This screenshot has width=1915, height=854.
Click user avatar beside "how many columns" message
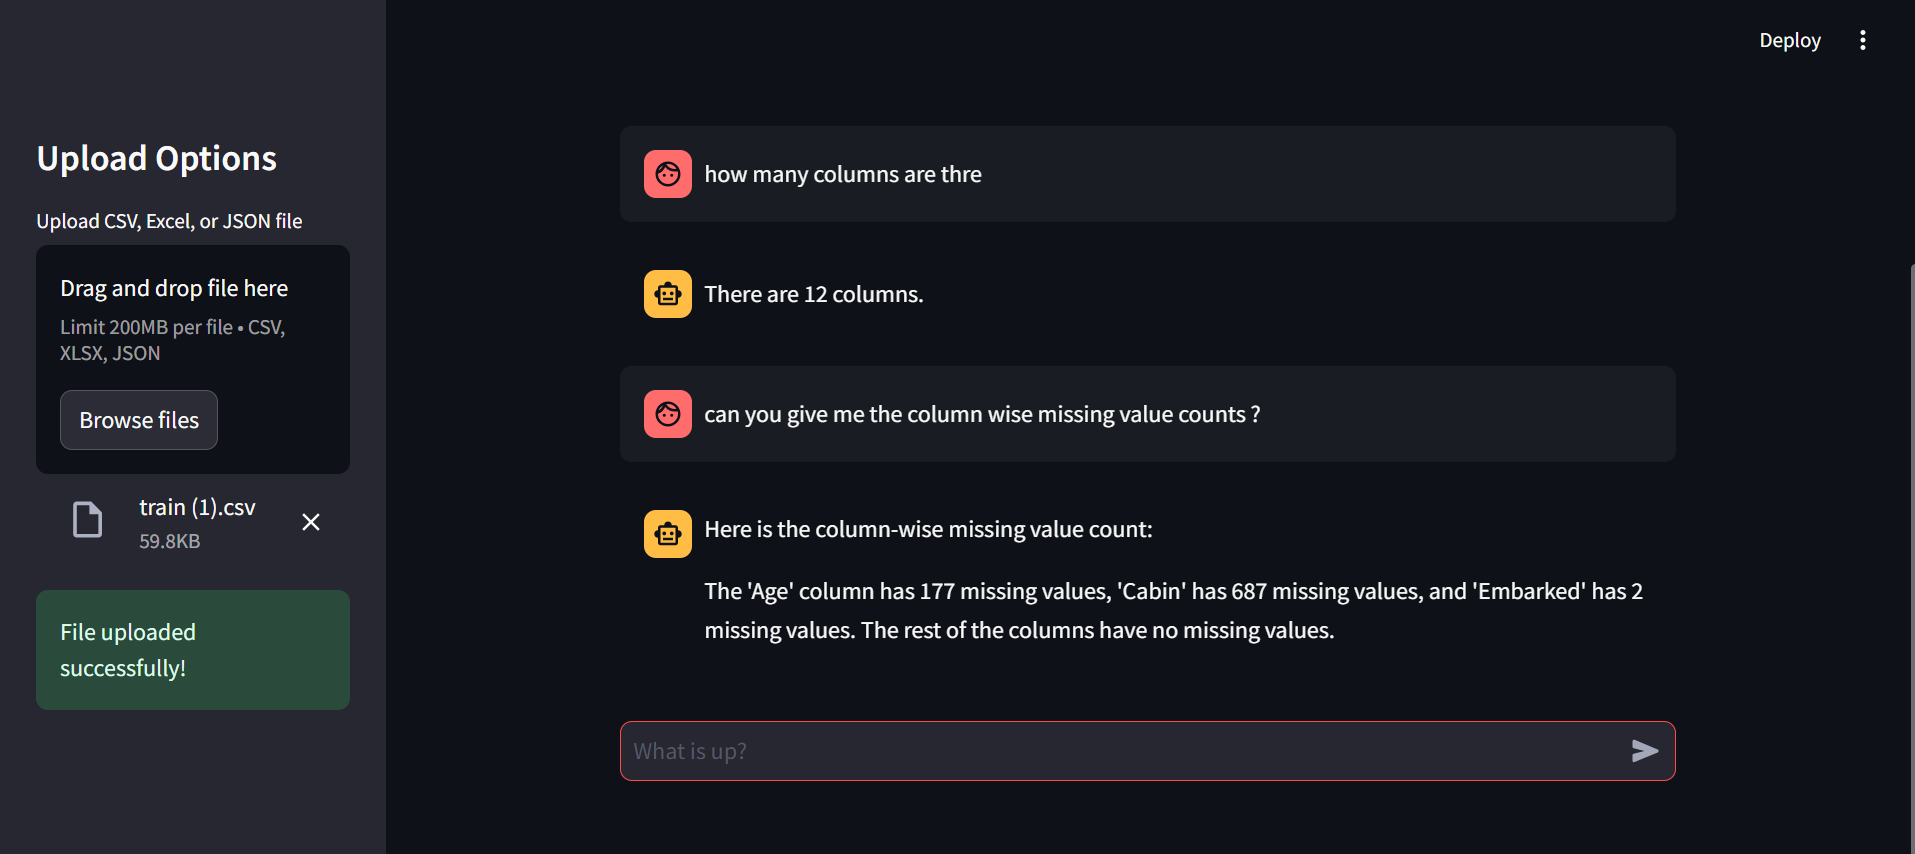(x=668, y=174)
